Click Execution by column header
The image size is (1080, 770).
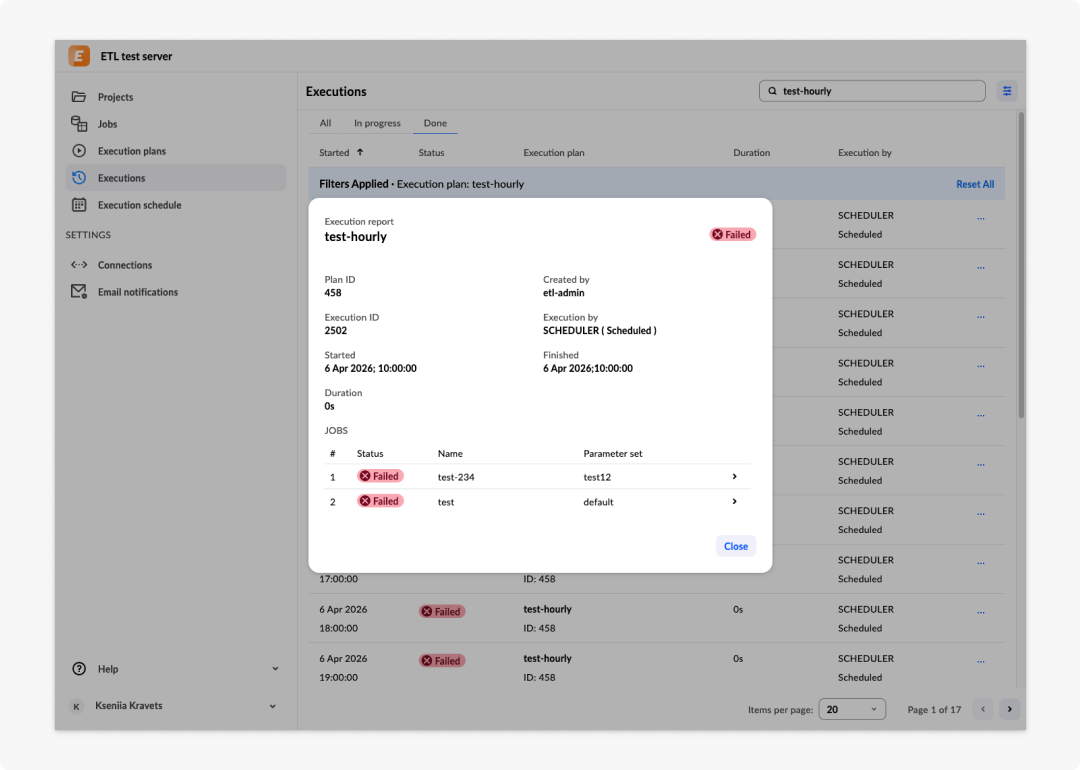(x=864, y=153)
